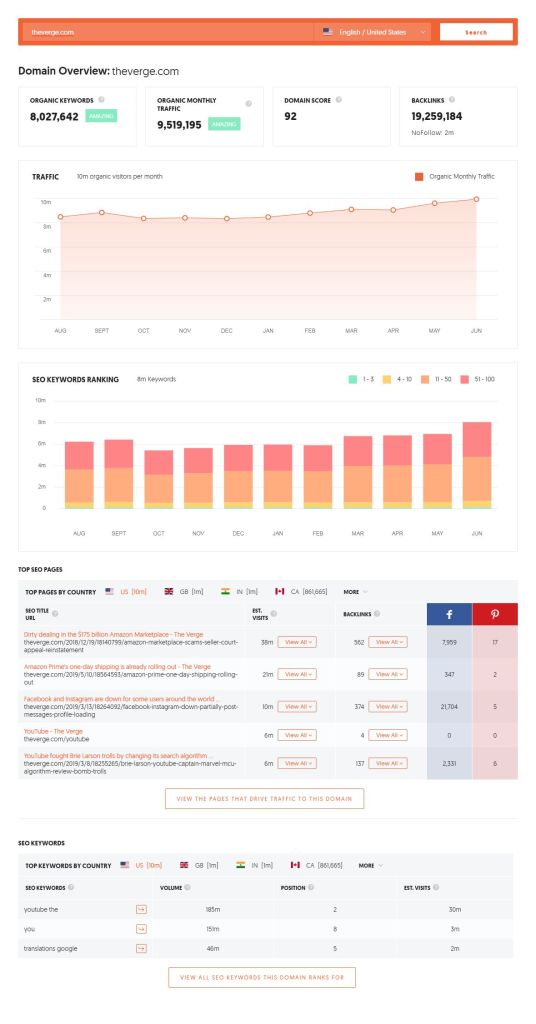Select IN tab in Top Pages by Country
Screen dimensions: 536x1024
point(240,592)
